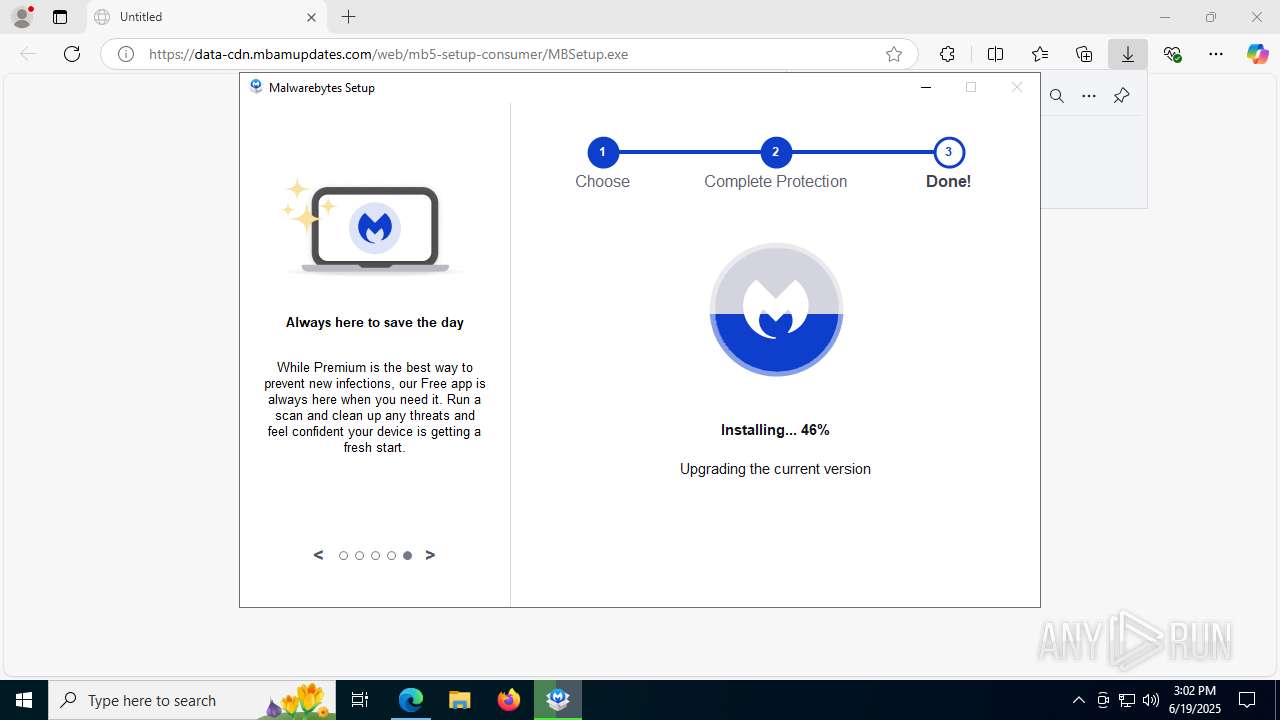Open the notification center
This screenshot has width=1280, height=720.
[x=1247, y=700]
